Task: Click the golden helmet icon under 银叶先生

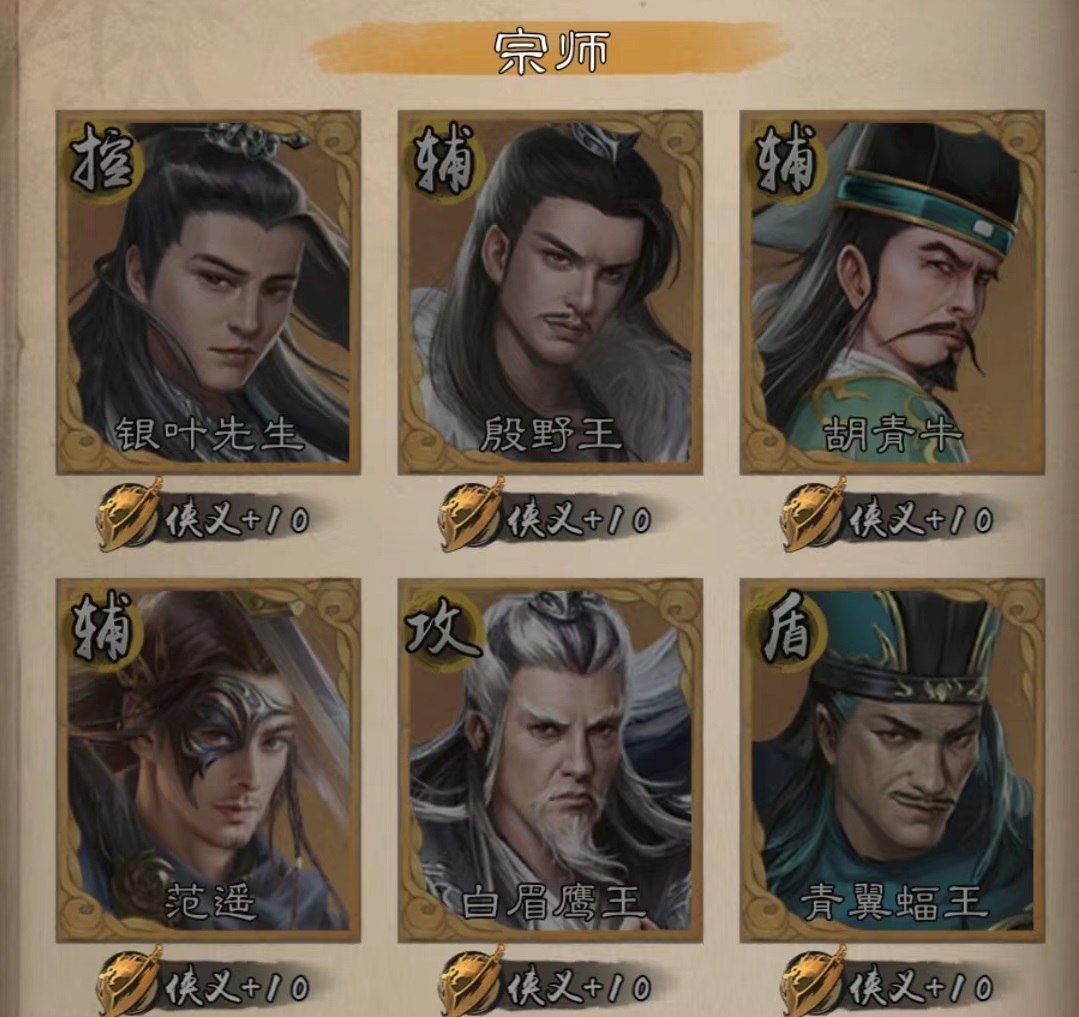Action: pyautogui.click(x=129, y=515)
